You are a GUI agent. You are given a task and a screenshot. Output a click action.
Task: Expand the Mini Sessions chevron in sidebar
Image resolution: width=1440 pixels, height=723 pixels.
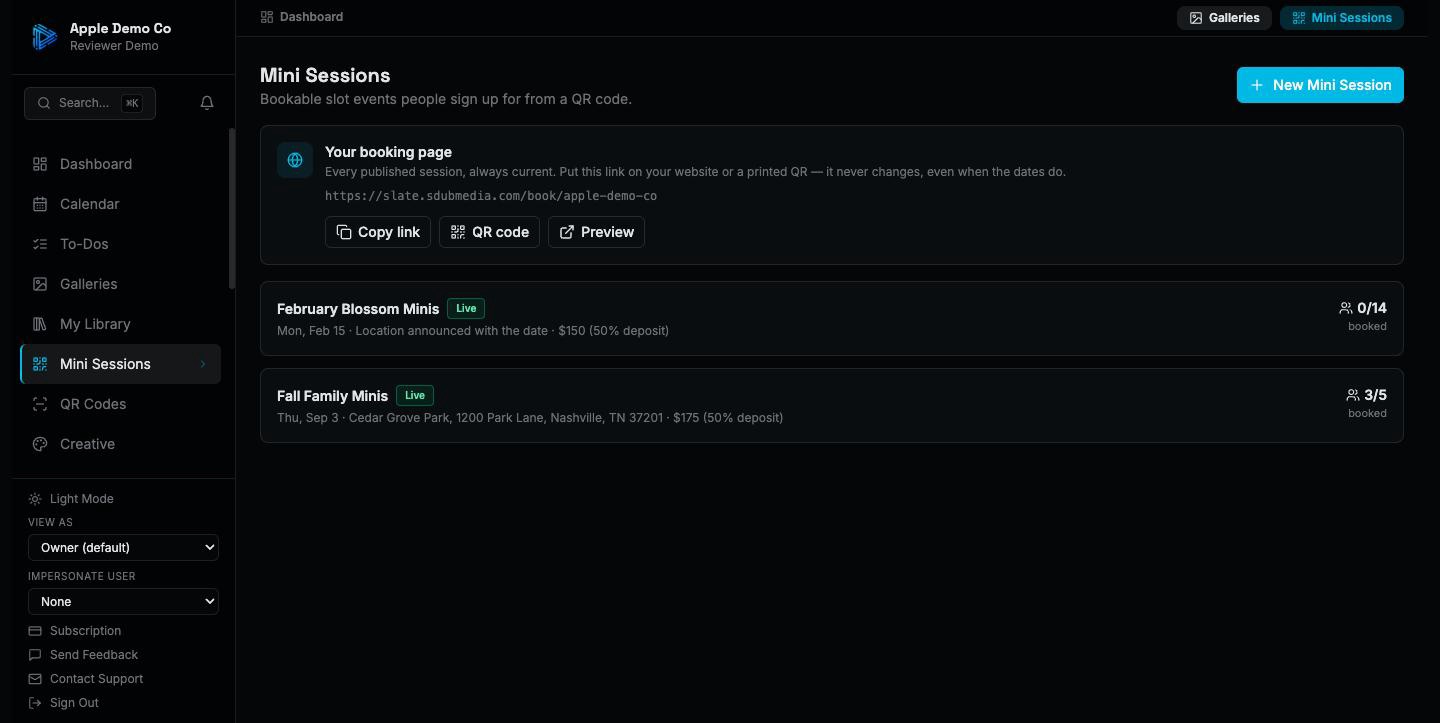(203, 364)
